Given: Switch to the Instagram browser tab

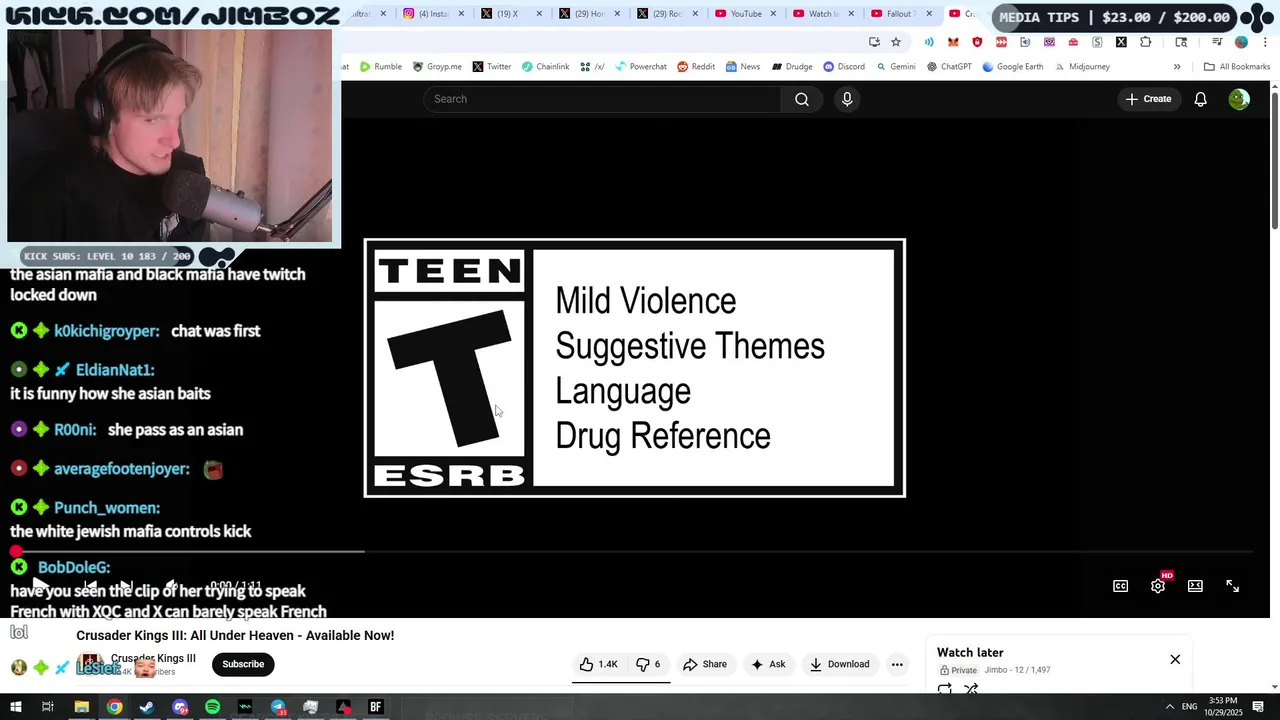Looking at the screenshot, I should click(x=433, y=14).
